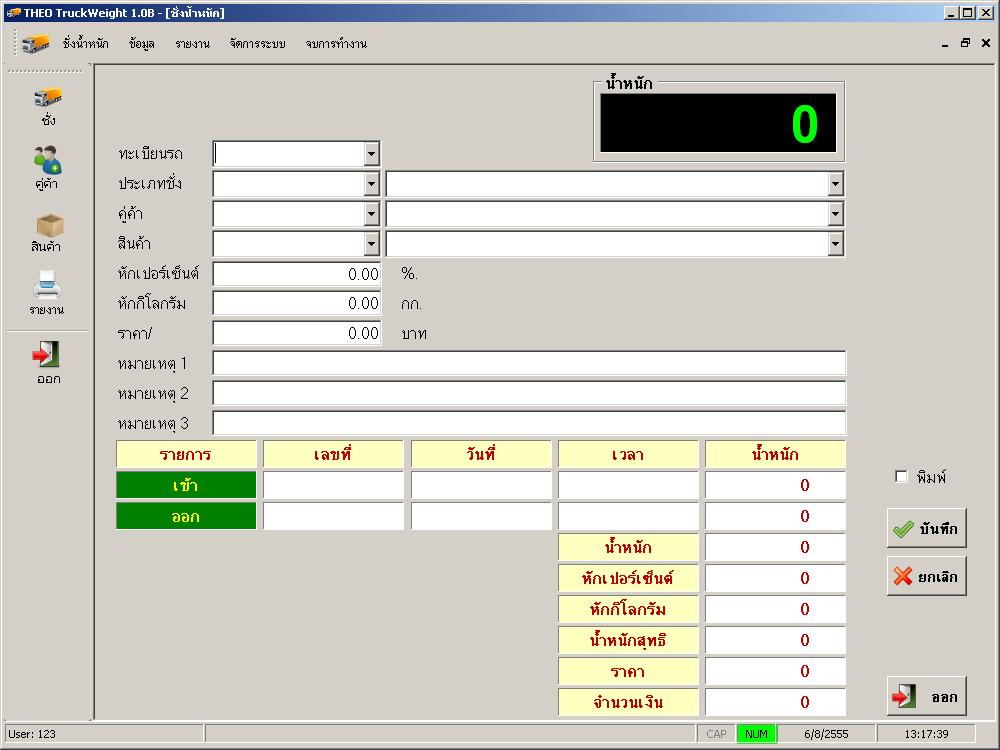Click the green เข้า weigh-in button
Screen dimensions: 1000x750
[x=186, y=485]
